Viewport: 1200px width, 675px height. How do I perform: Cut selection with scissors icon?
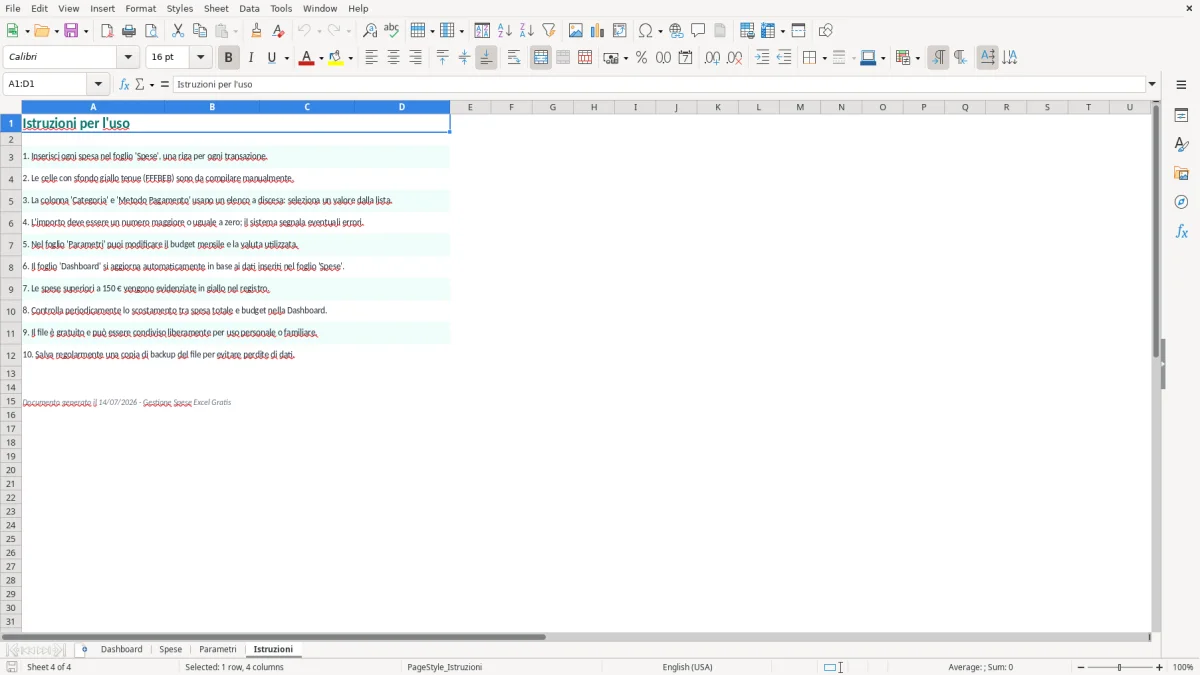pyautogui.click(x=178, y=31)
